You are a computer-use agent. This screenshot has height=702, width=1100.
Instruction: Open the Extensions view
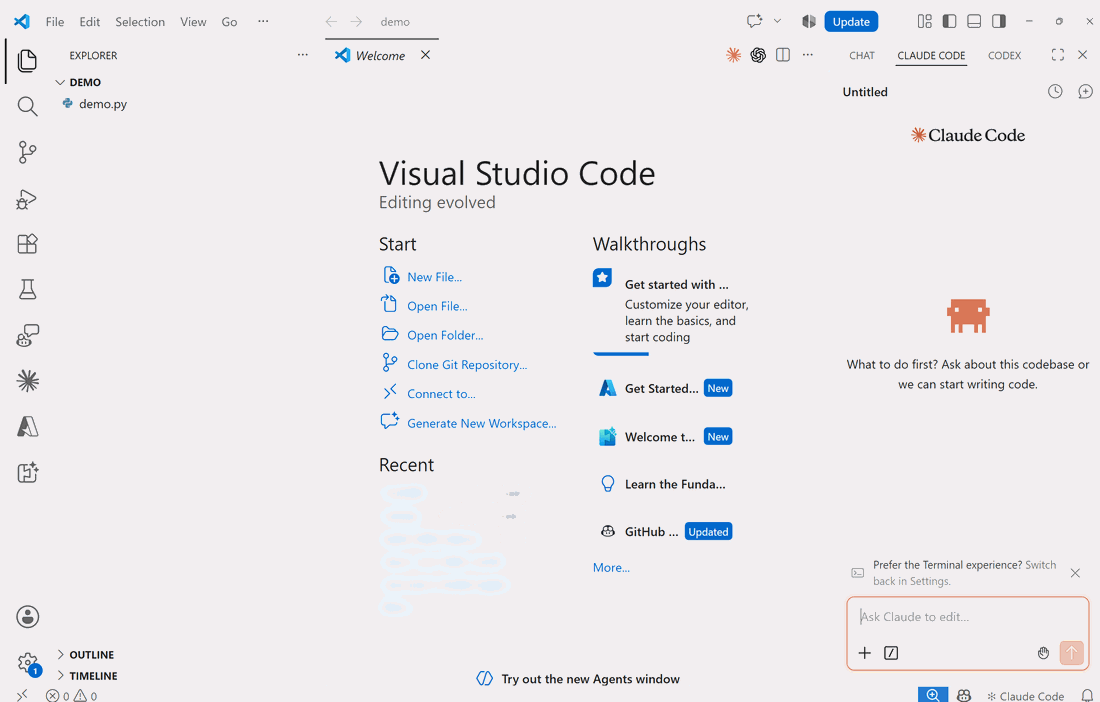point(27,244)
